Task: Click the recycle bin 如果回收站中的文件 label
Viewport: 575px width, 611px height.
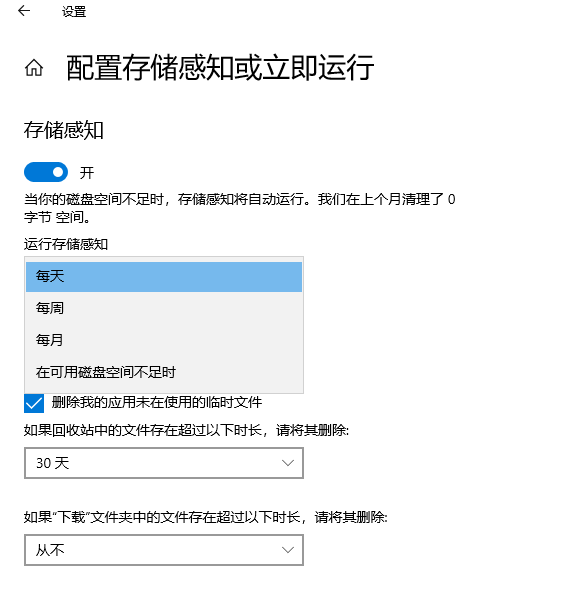Action: [186, 430]
